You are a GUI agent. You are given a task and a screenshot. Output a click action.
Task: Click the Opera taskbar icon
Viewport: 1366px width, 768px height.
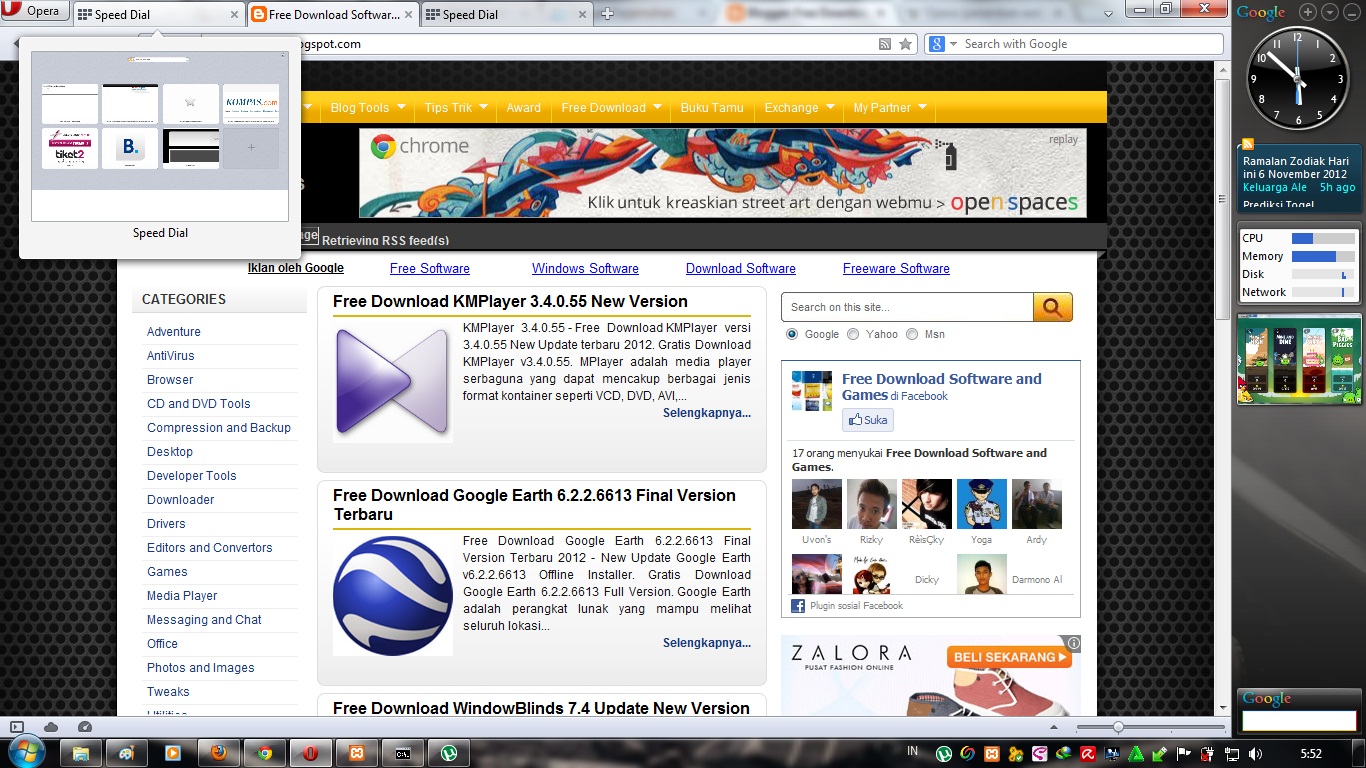310,753
